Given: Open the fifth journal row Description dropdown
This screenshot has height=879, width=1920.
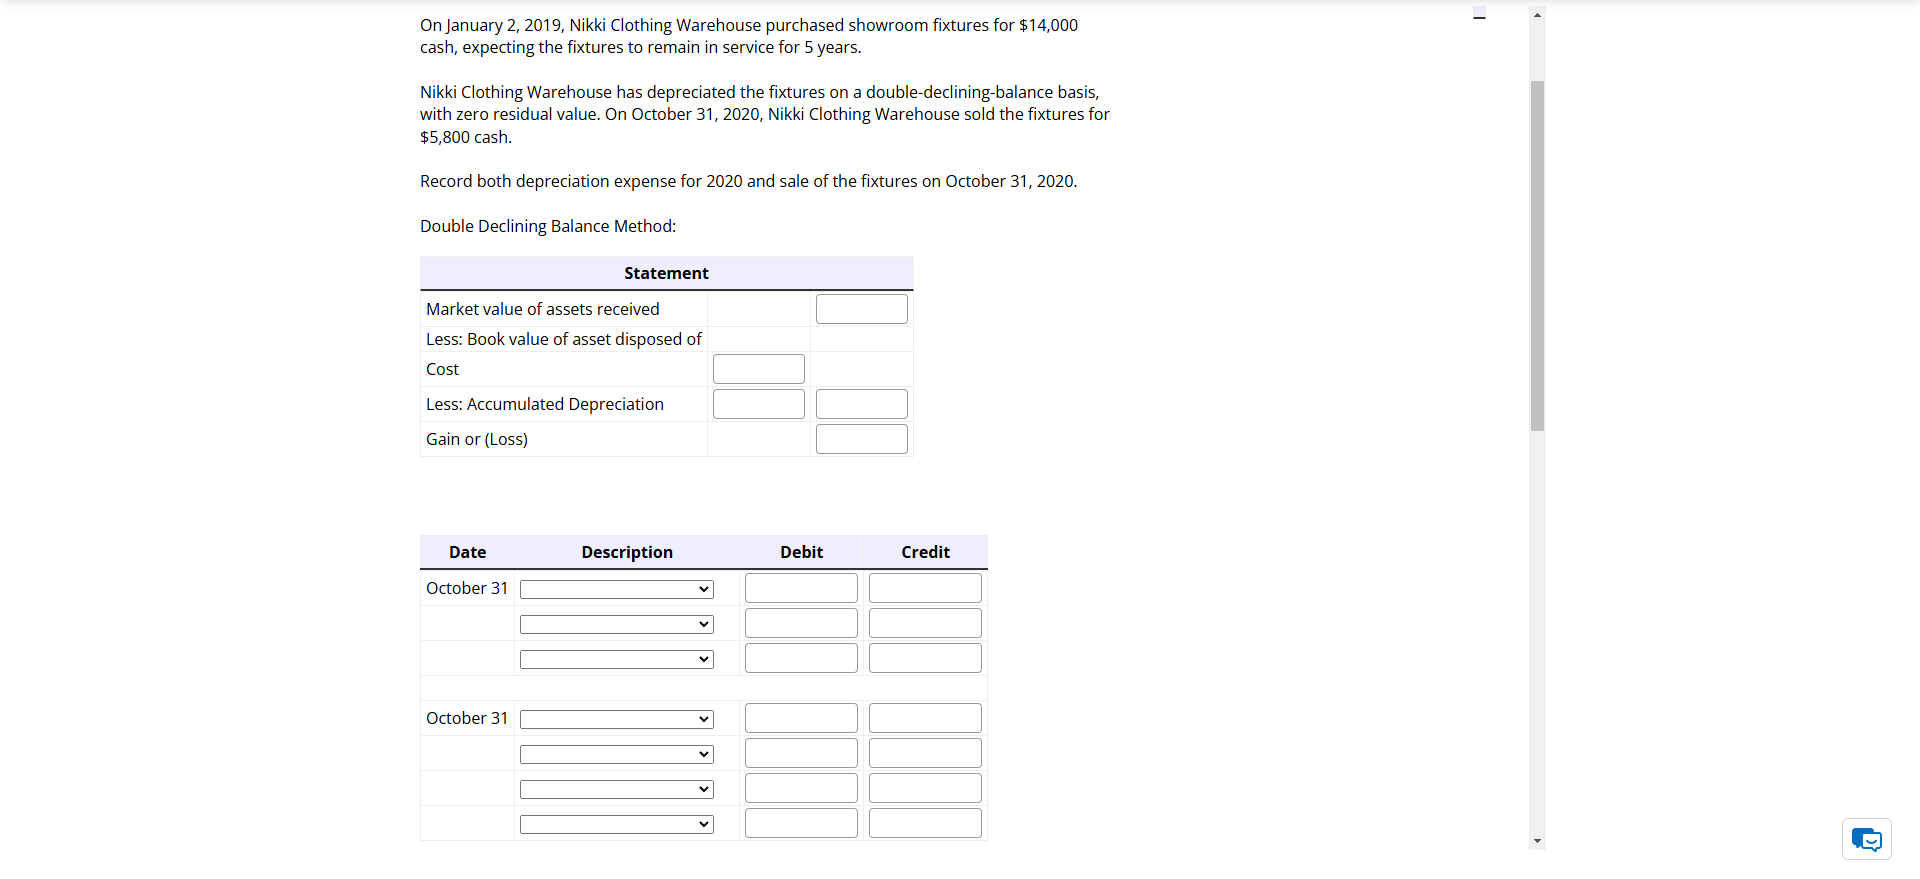Looking at the screenshot, I should coord(617,754).
